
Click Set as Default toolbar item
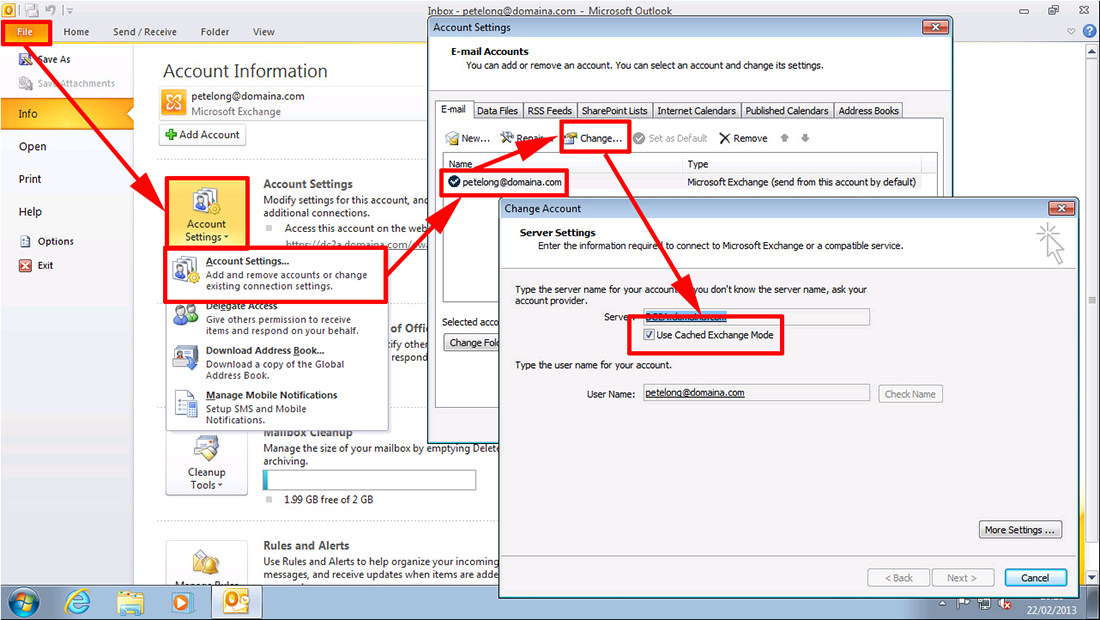670,138
